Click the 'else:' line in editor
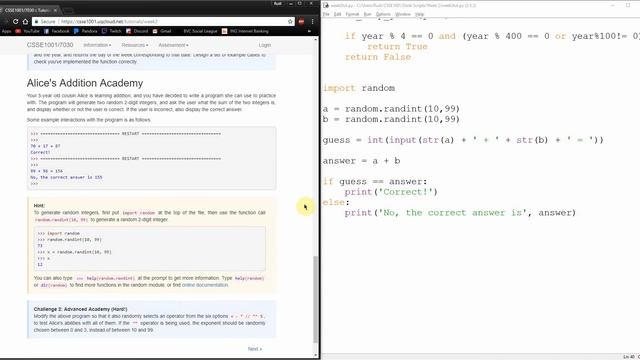640x360 pixels. 336,202
